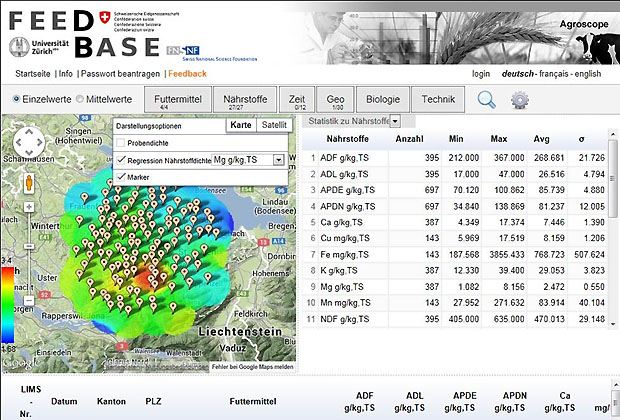Viewport: 620px width, 420px height.
Task: Open the Mg g/kg.TS nutrient dropdown
Action: pyautogui.click(x=278, y=160)
